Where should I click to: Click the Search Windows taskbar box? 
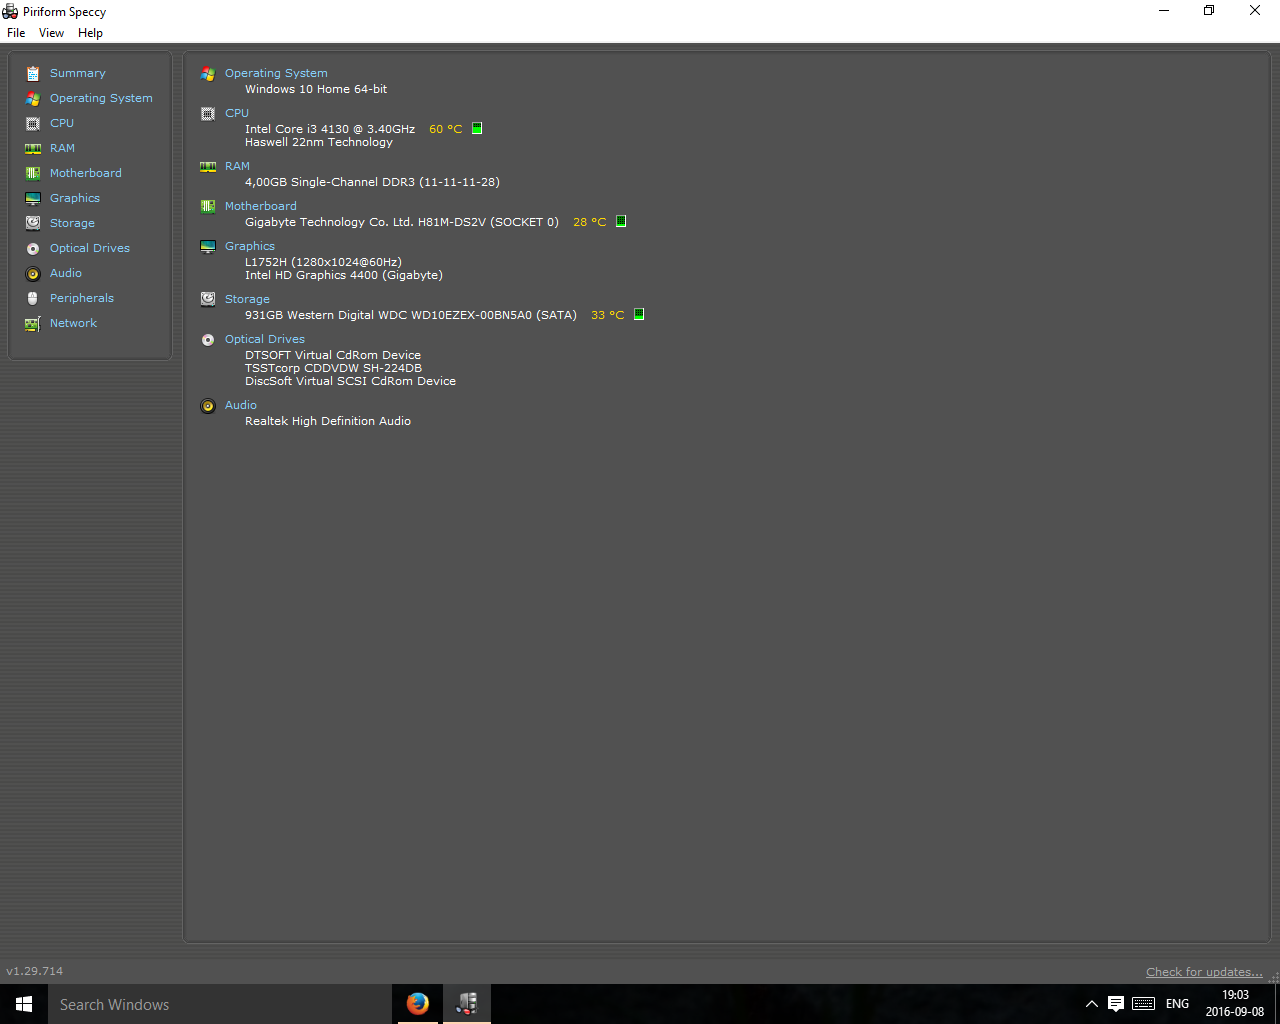coord(220,1004)
